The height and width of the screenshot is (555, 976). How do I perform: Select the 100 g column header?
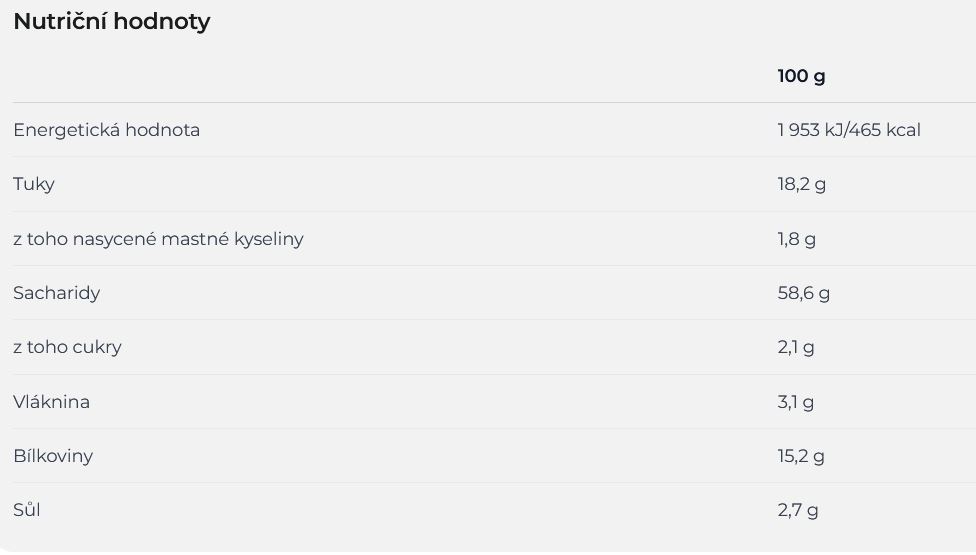[x=801, y=76]
